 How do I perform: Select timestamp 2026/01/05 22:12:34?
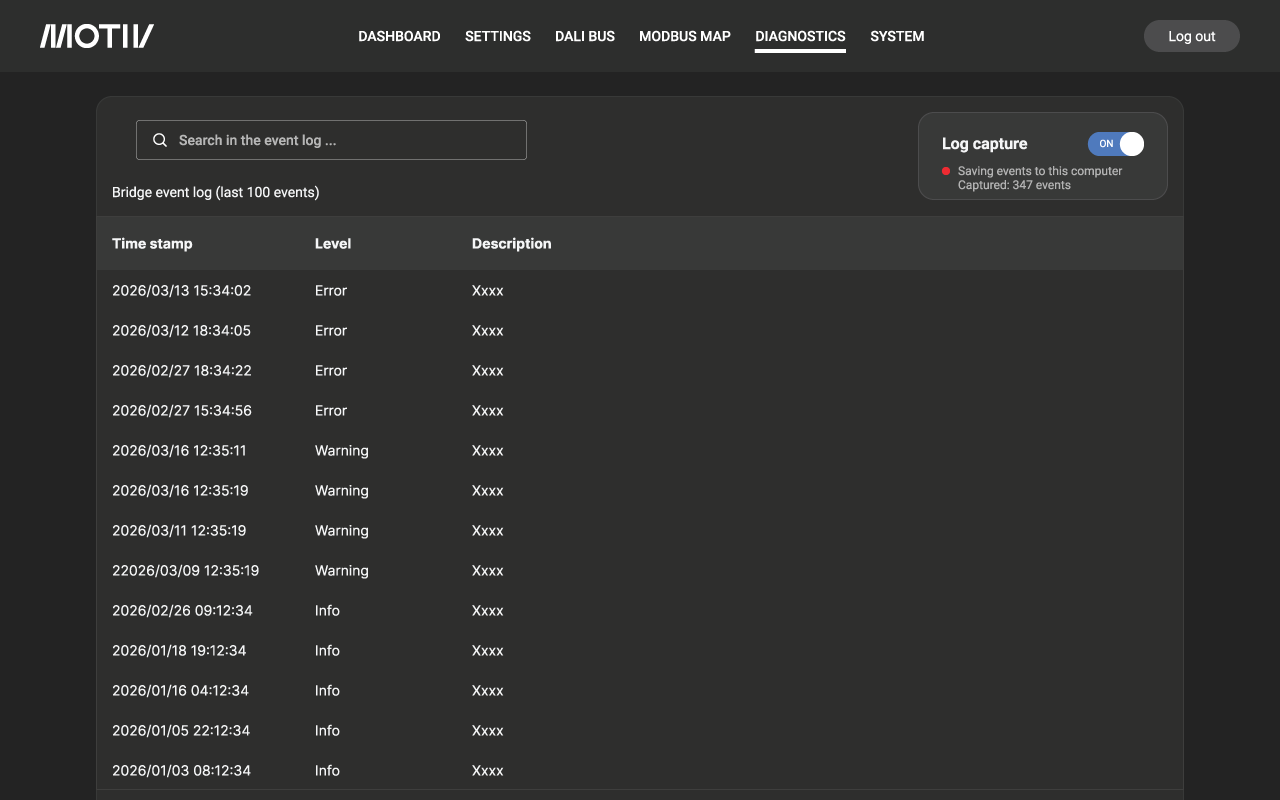pos(181,730)
